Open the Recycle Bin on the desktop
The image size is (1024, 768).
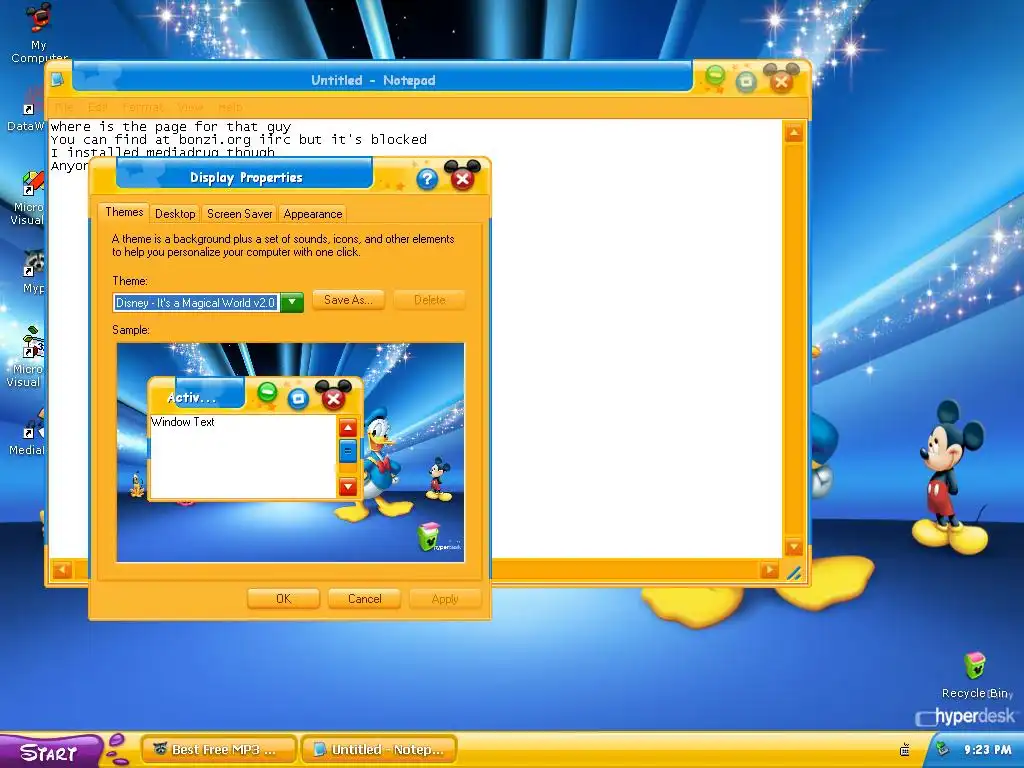coord(976,675)
